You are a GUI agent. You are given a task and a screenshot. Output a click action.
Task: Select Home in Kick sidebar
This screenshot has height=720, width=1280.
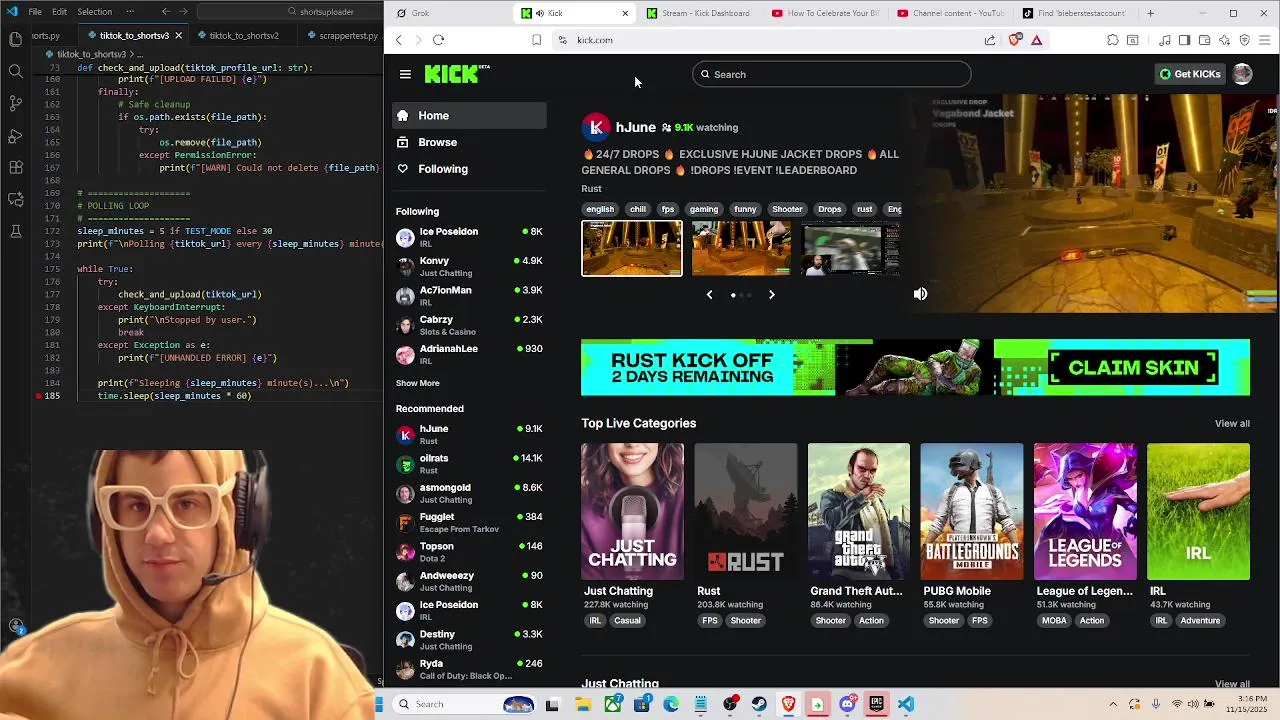(x=469, y=116)
